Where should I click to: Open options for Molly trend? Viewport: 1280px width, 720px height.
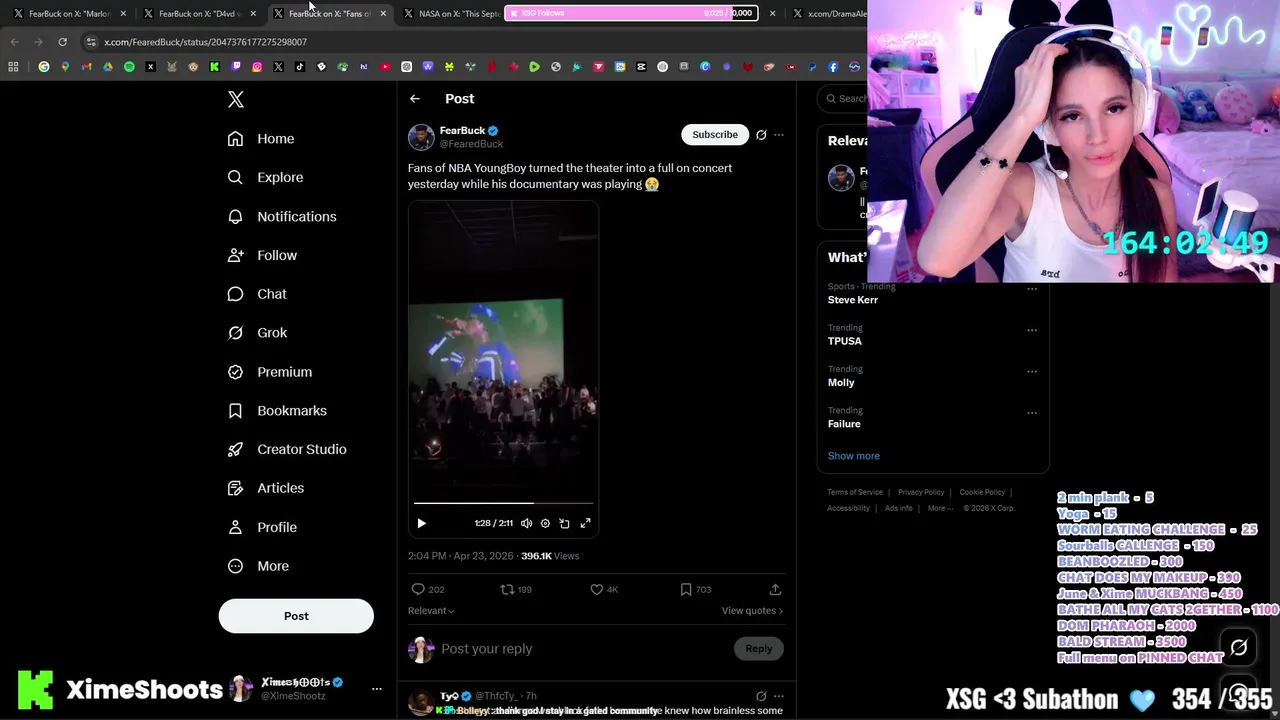[1032, 371]
